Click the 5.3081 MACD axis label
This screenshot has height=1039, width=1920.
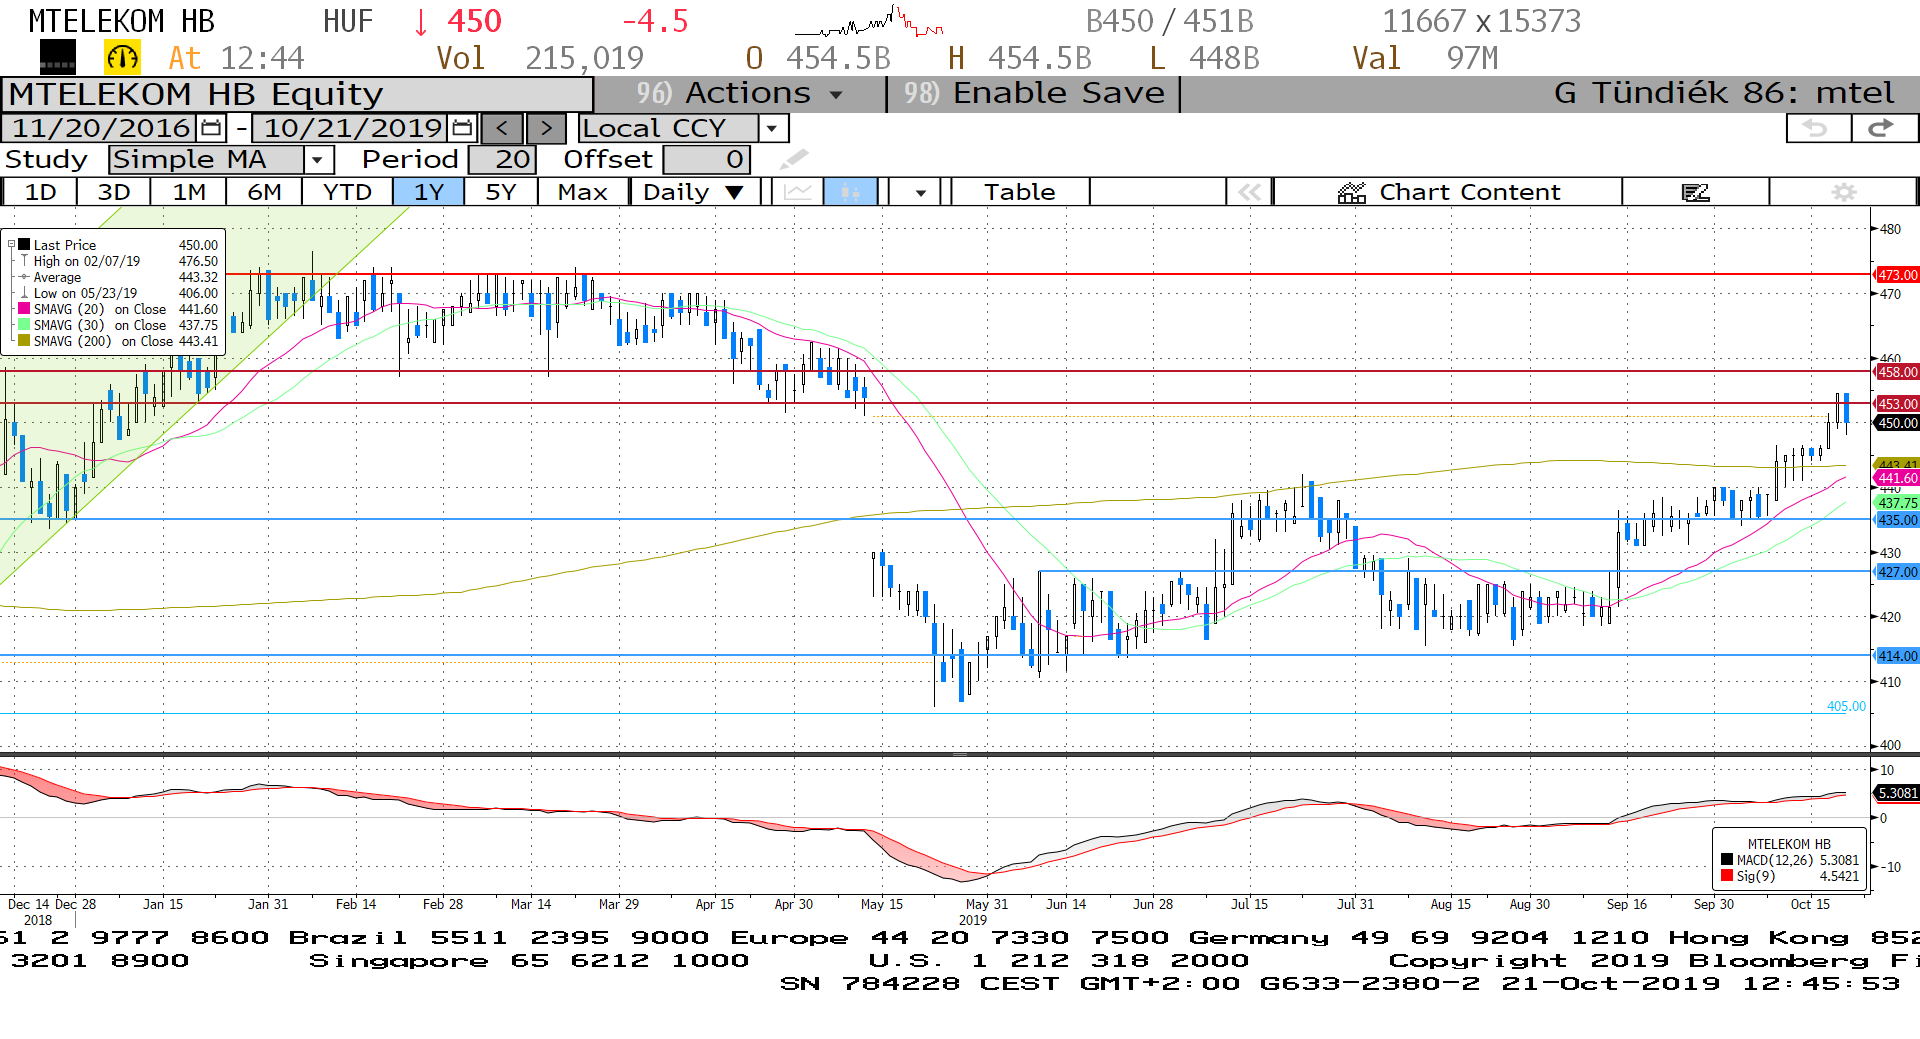(1896, 793)
